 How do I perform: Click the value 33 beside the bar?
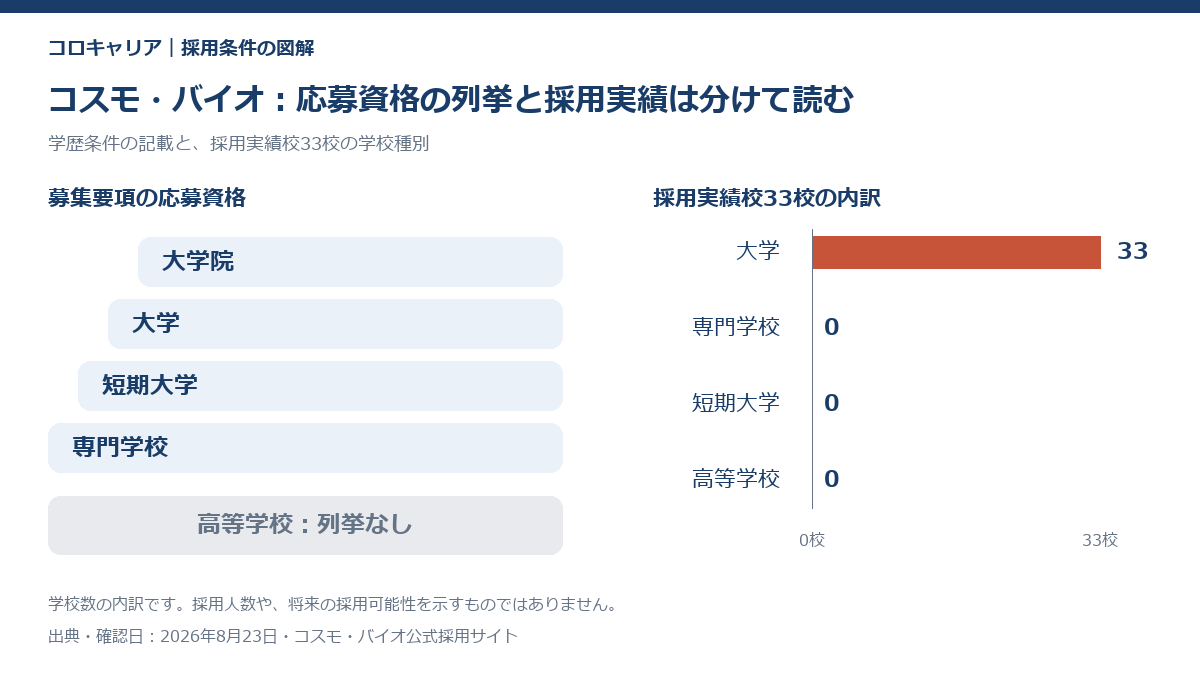point(1132,252)
